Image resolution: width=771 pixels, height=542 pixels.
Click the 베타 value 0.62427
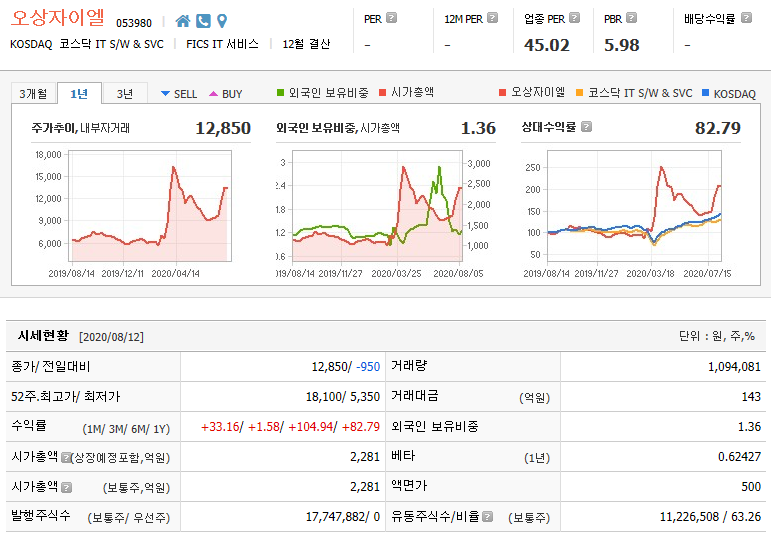[739, 457]
